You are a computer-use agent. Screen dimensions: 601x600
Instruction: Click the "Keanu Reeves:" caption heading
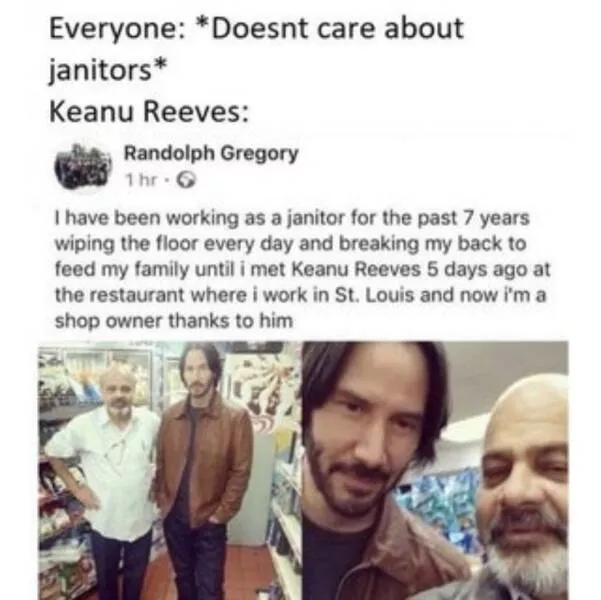click(x=149, y=112)
